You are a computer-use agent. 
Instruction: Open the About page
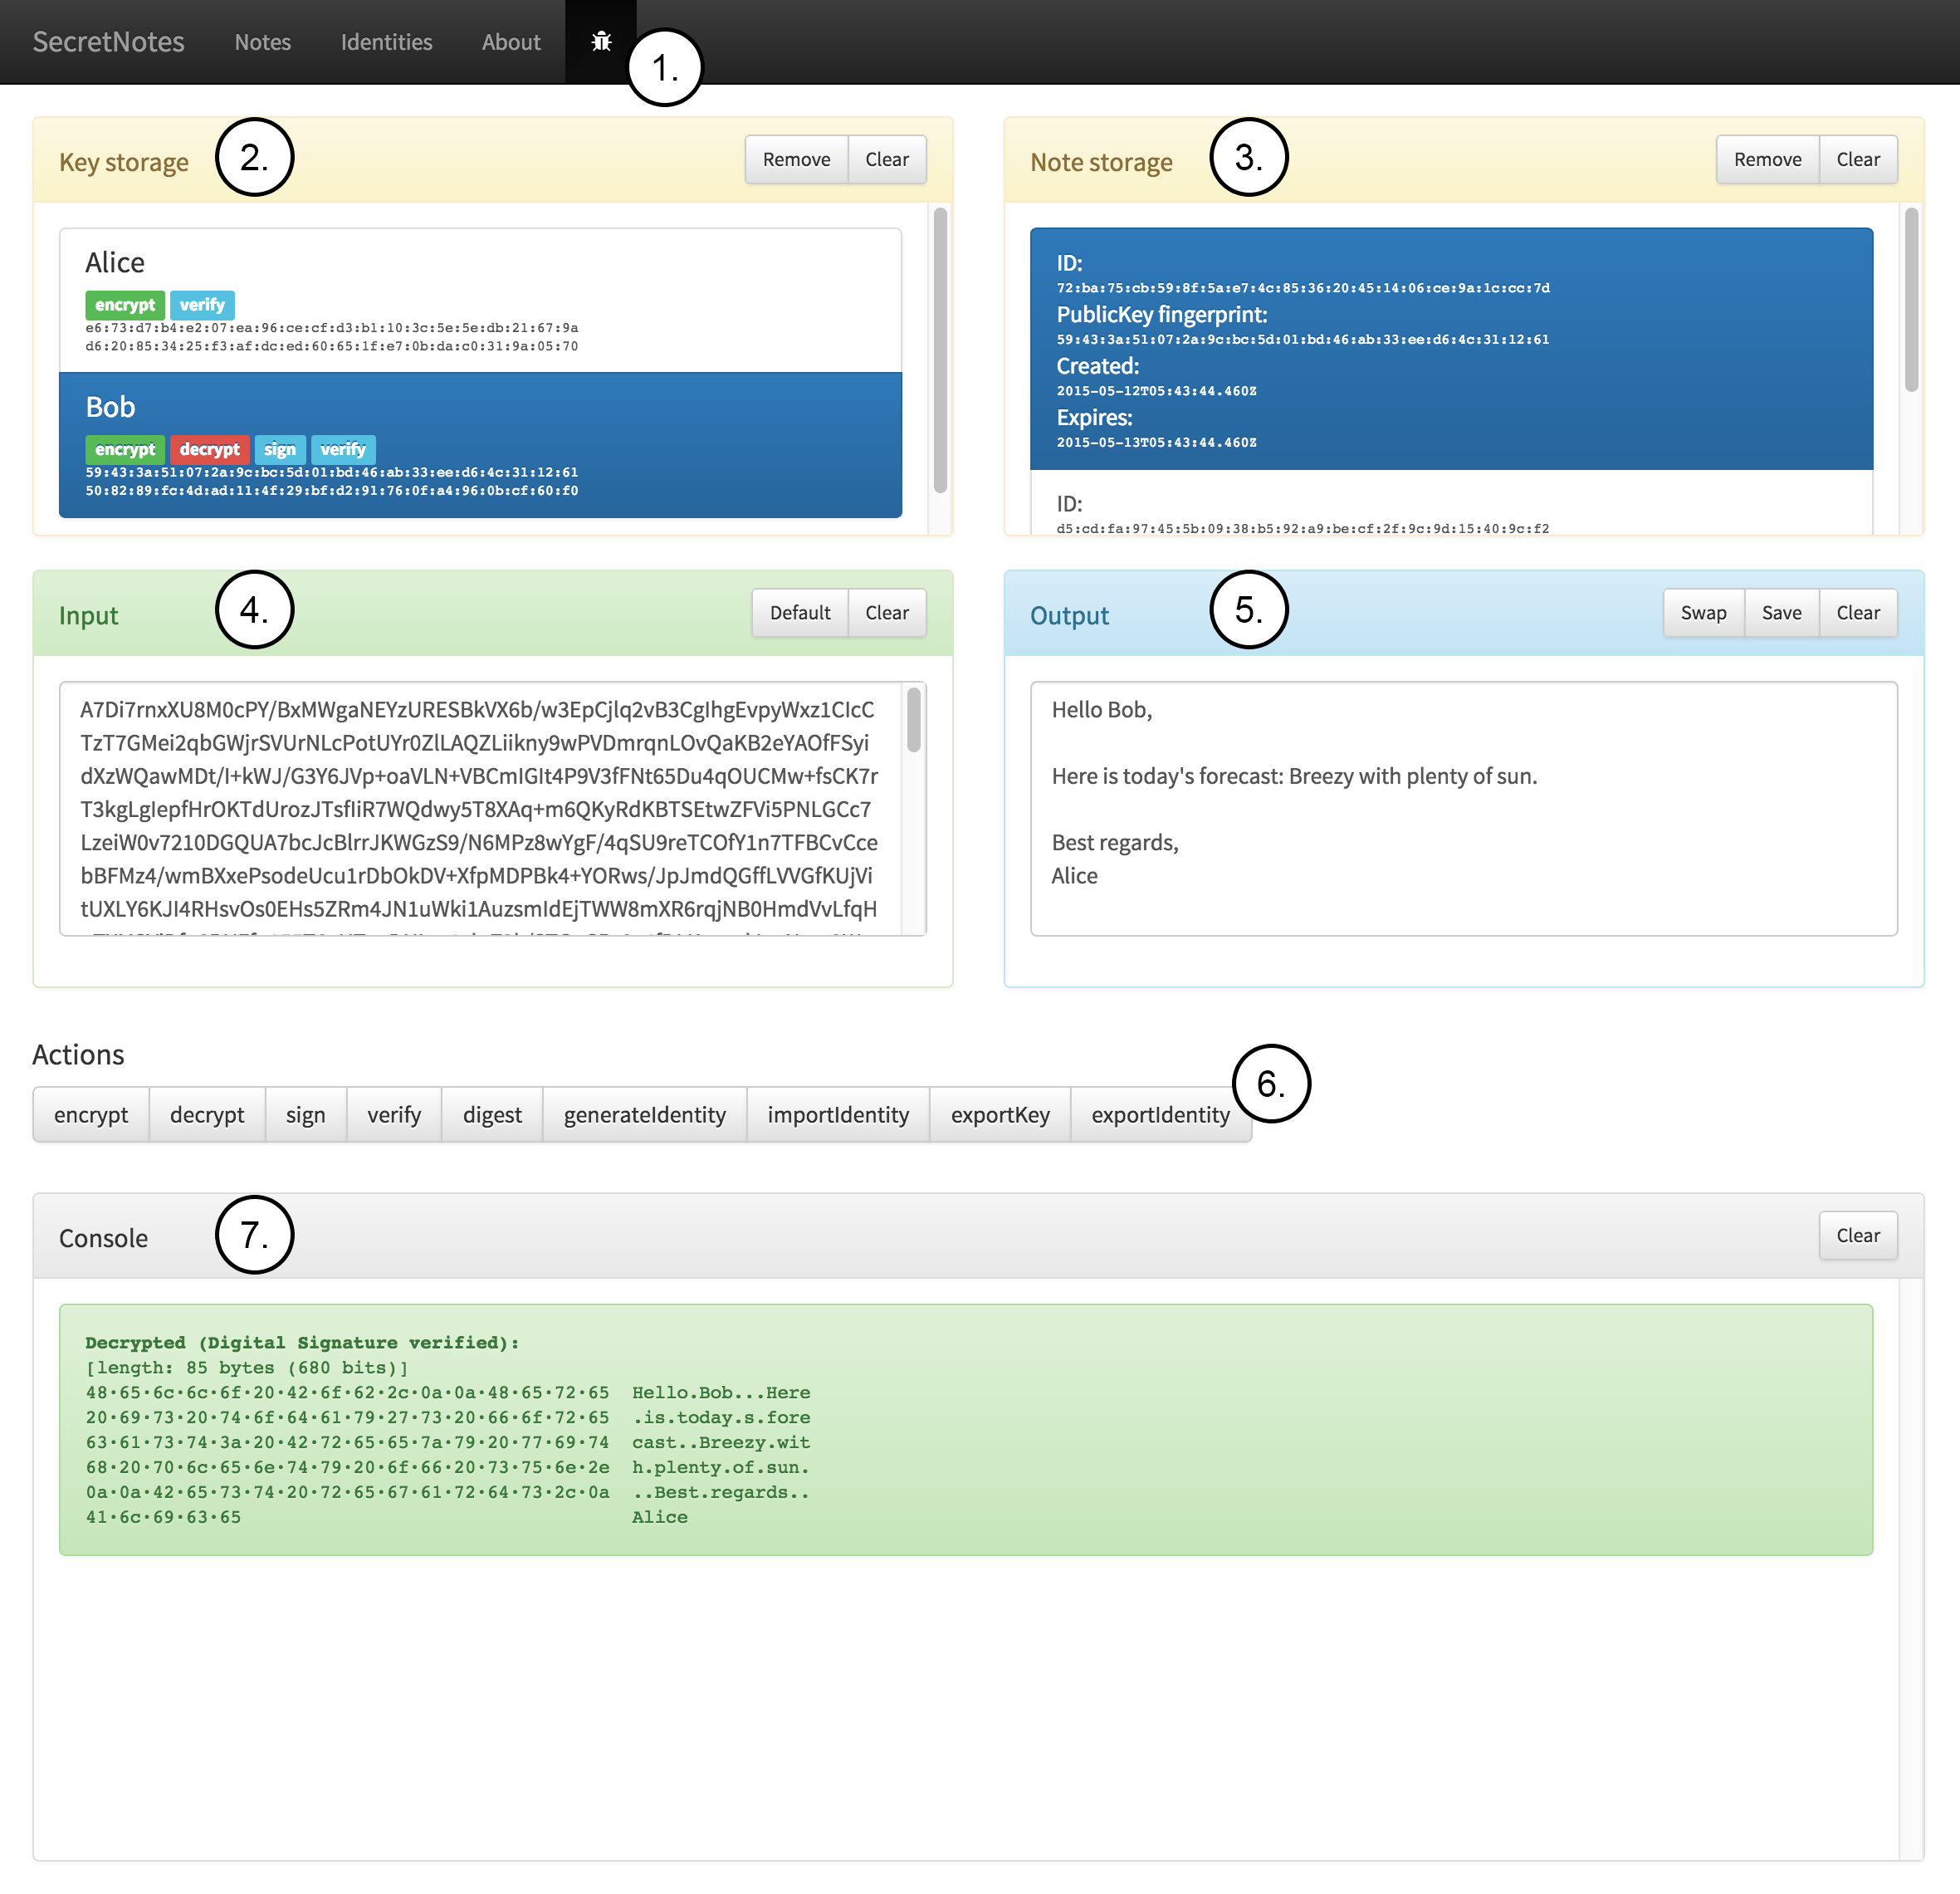click(x=510, y=42)
